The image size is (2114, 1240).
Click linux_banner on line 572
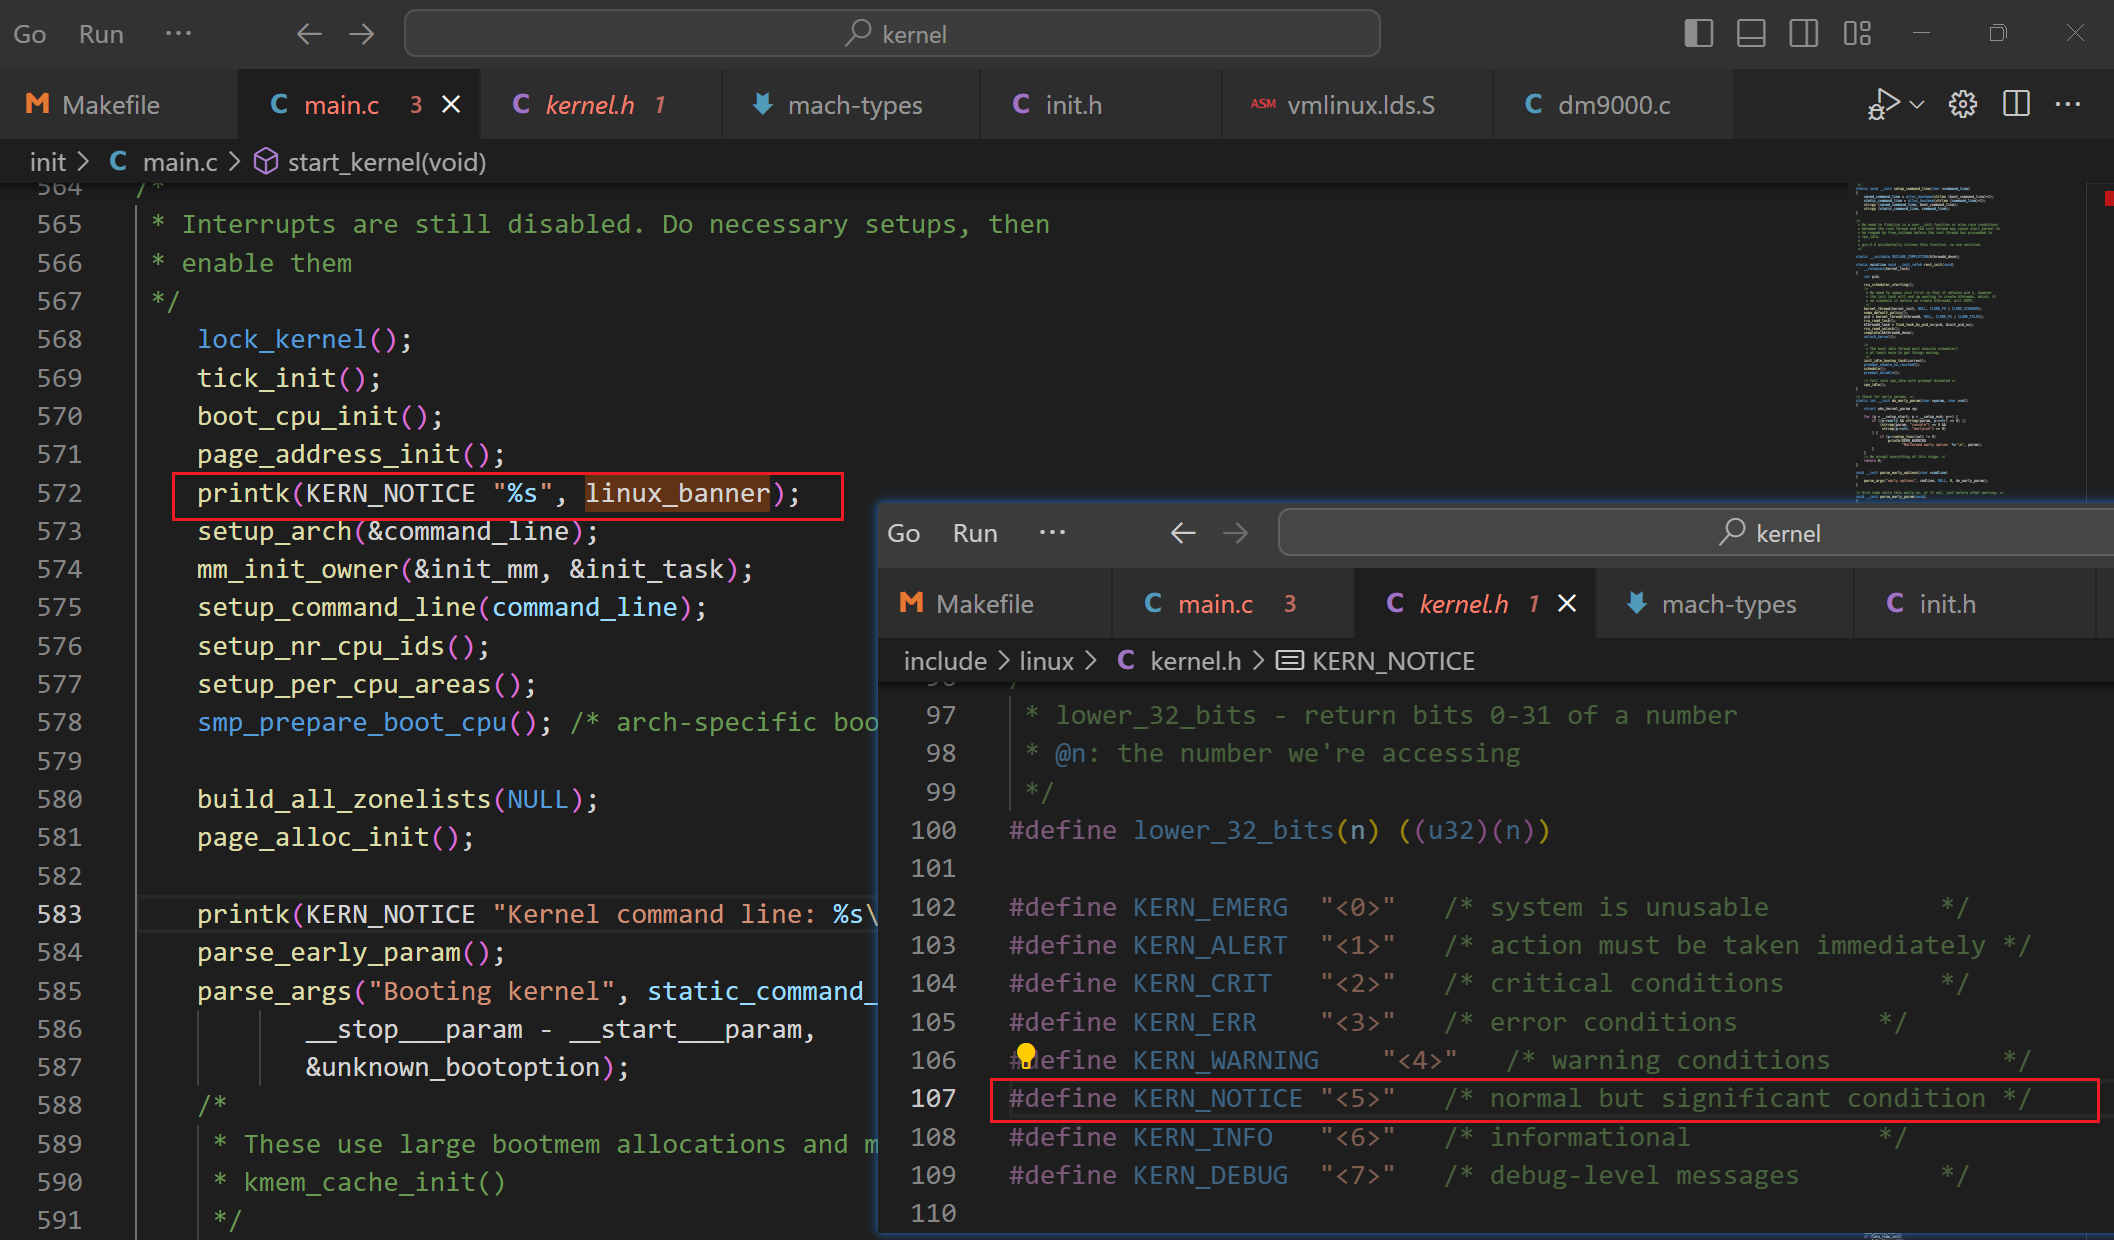[x=678, y=493]
